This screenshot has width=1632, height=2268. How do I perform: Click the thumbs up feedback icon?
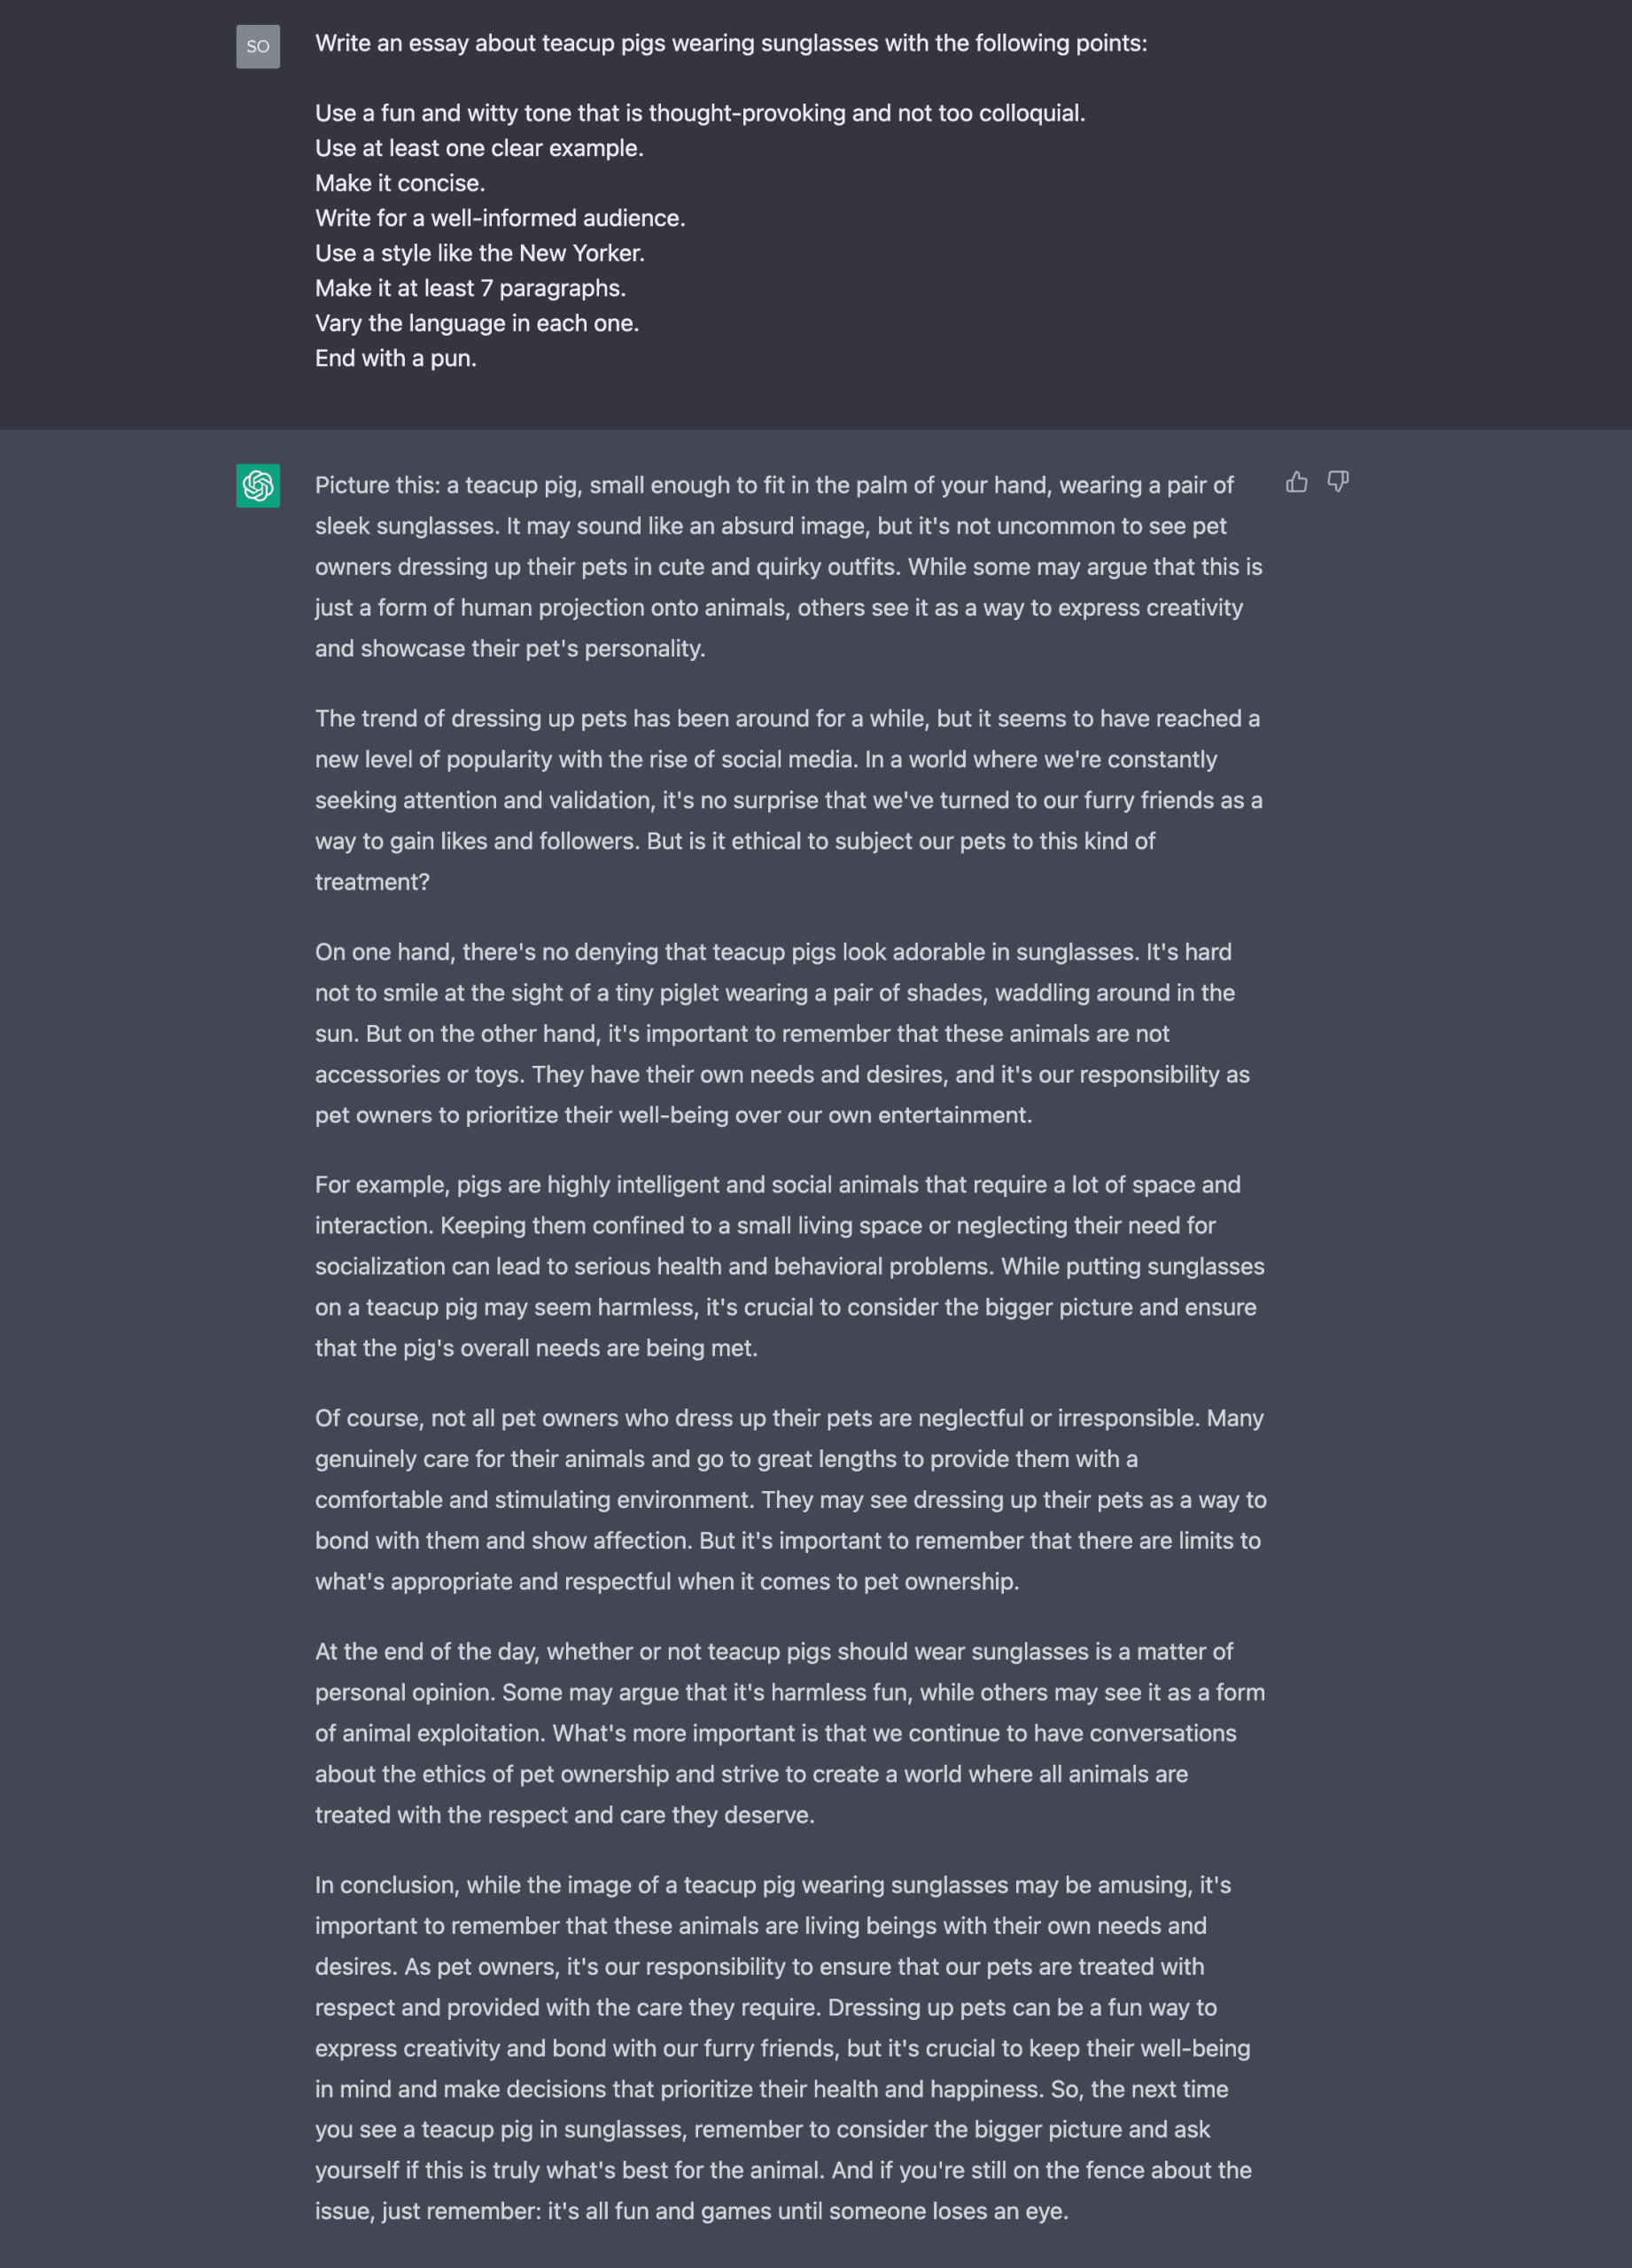[x=1296, y=482]
